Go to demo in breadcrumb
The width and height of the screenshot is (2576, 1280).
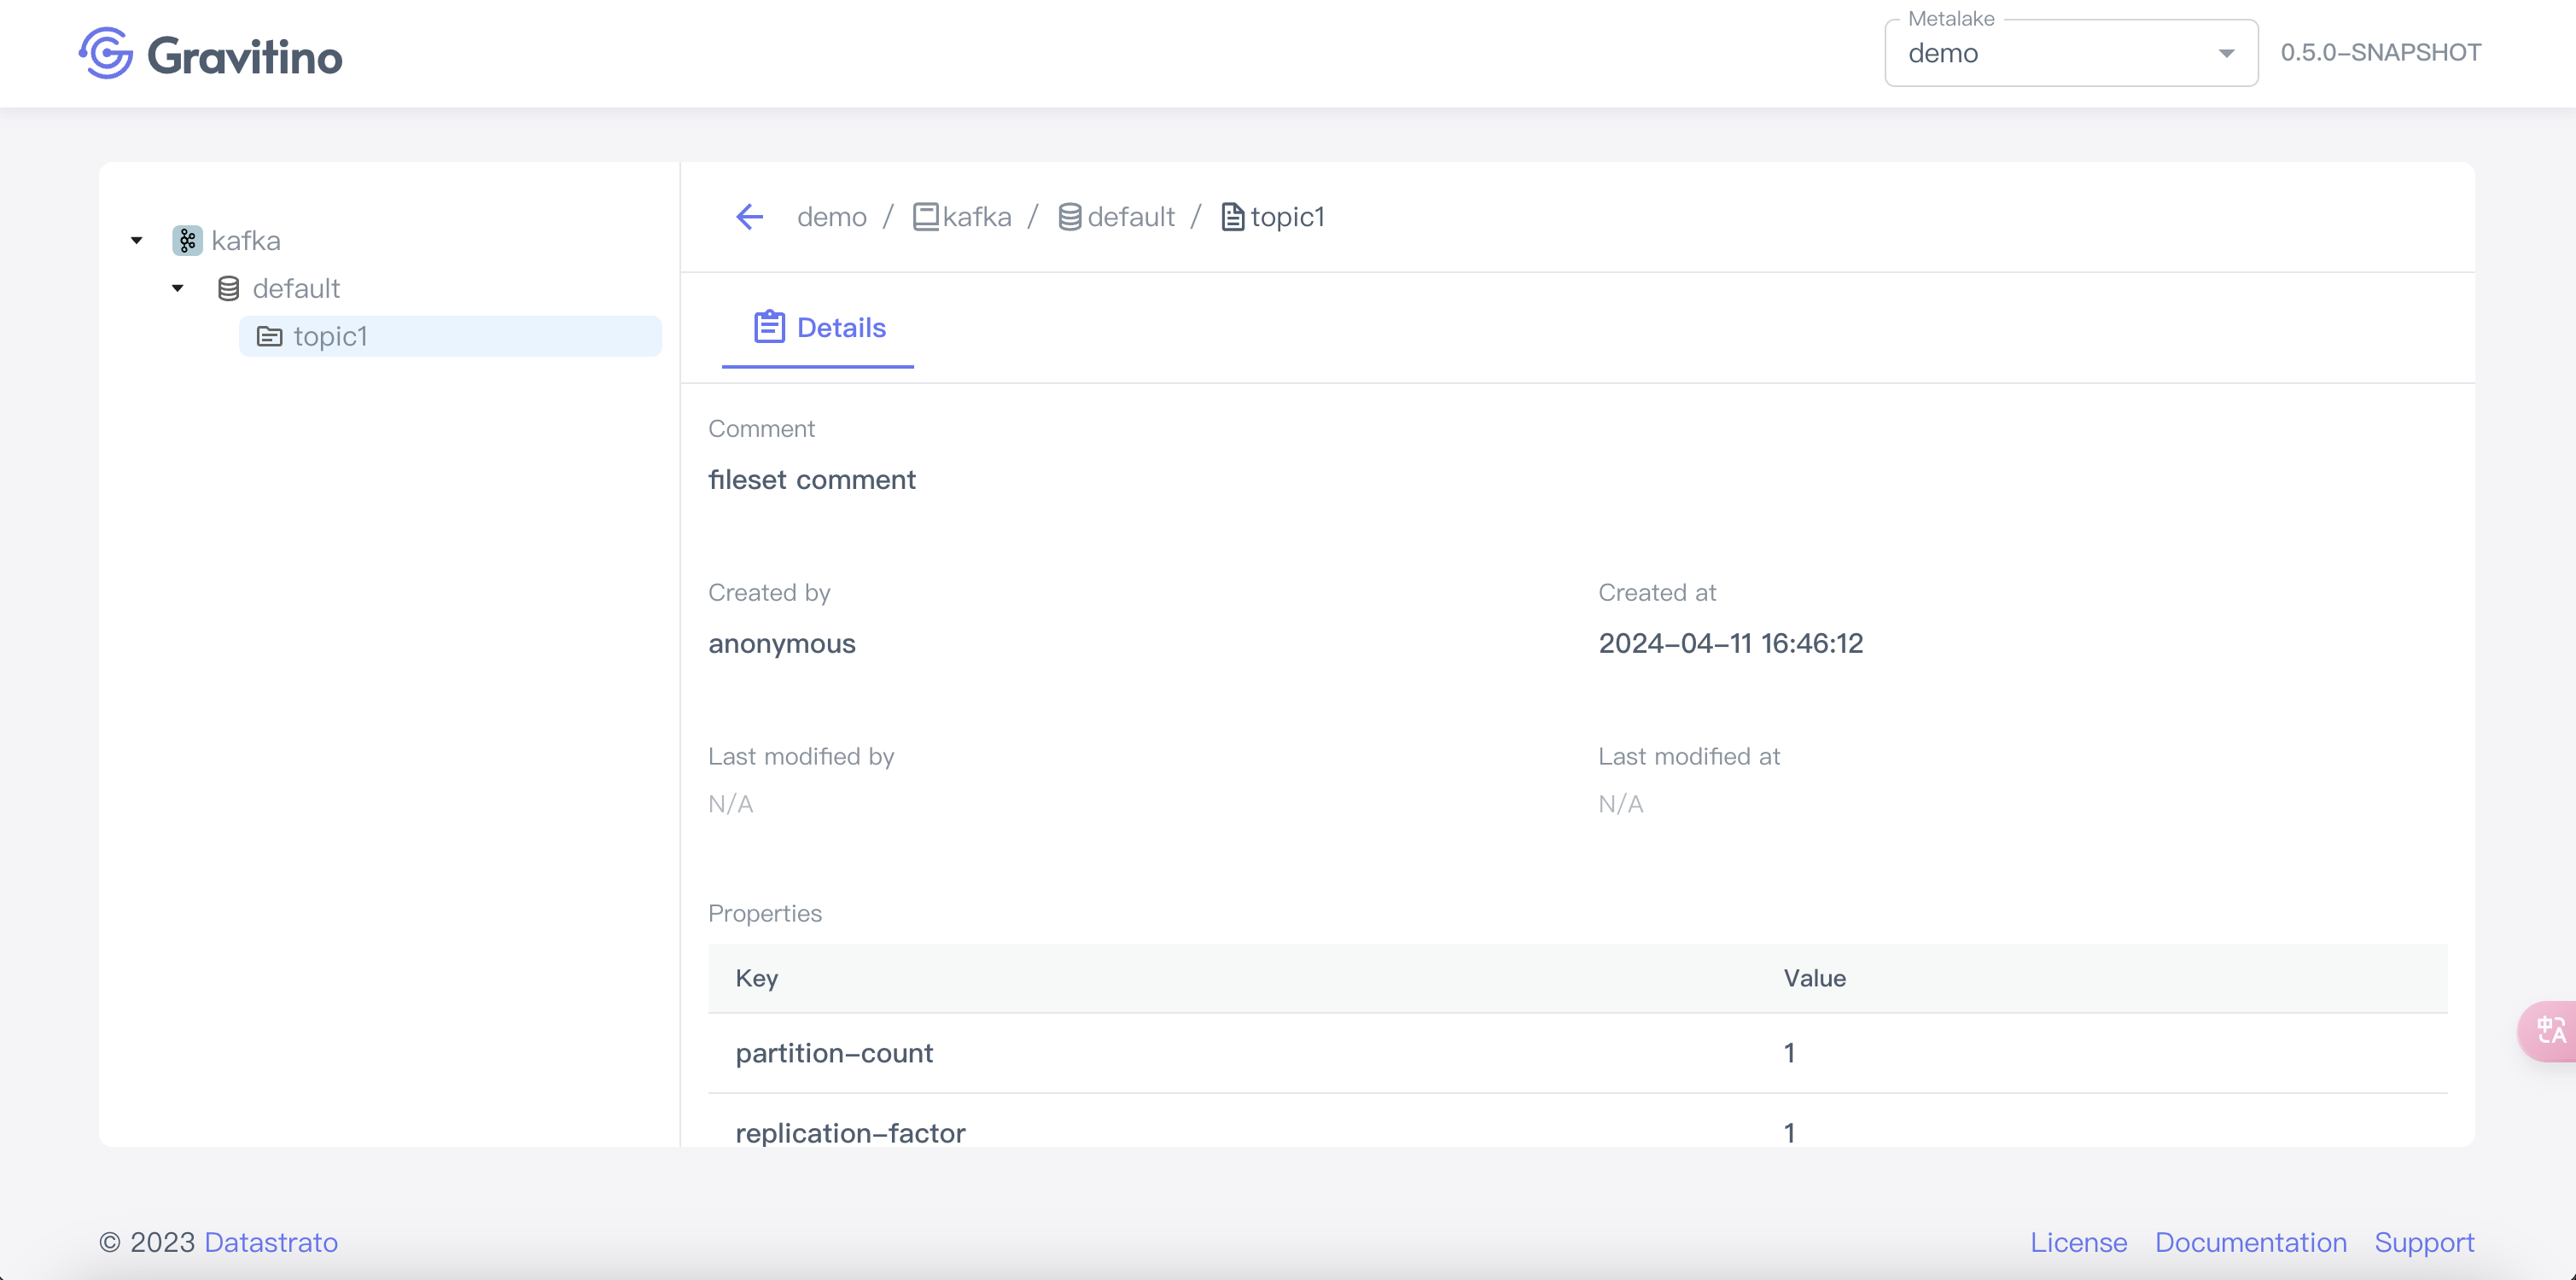pos(831,217)
